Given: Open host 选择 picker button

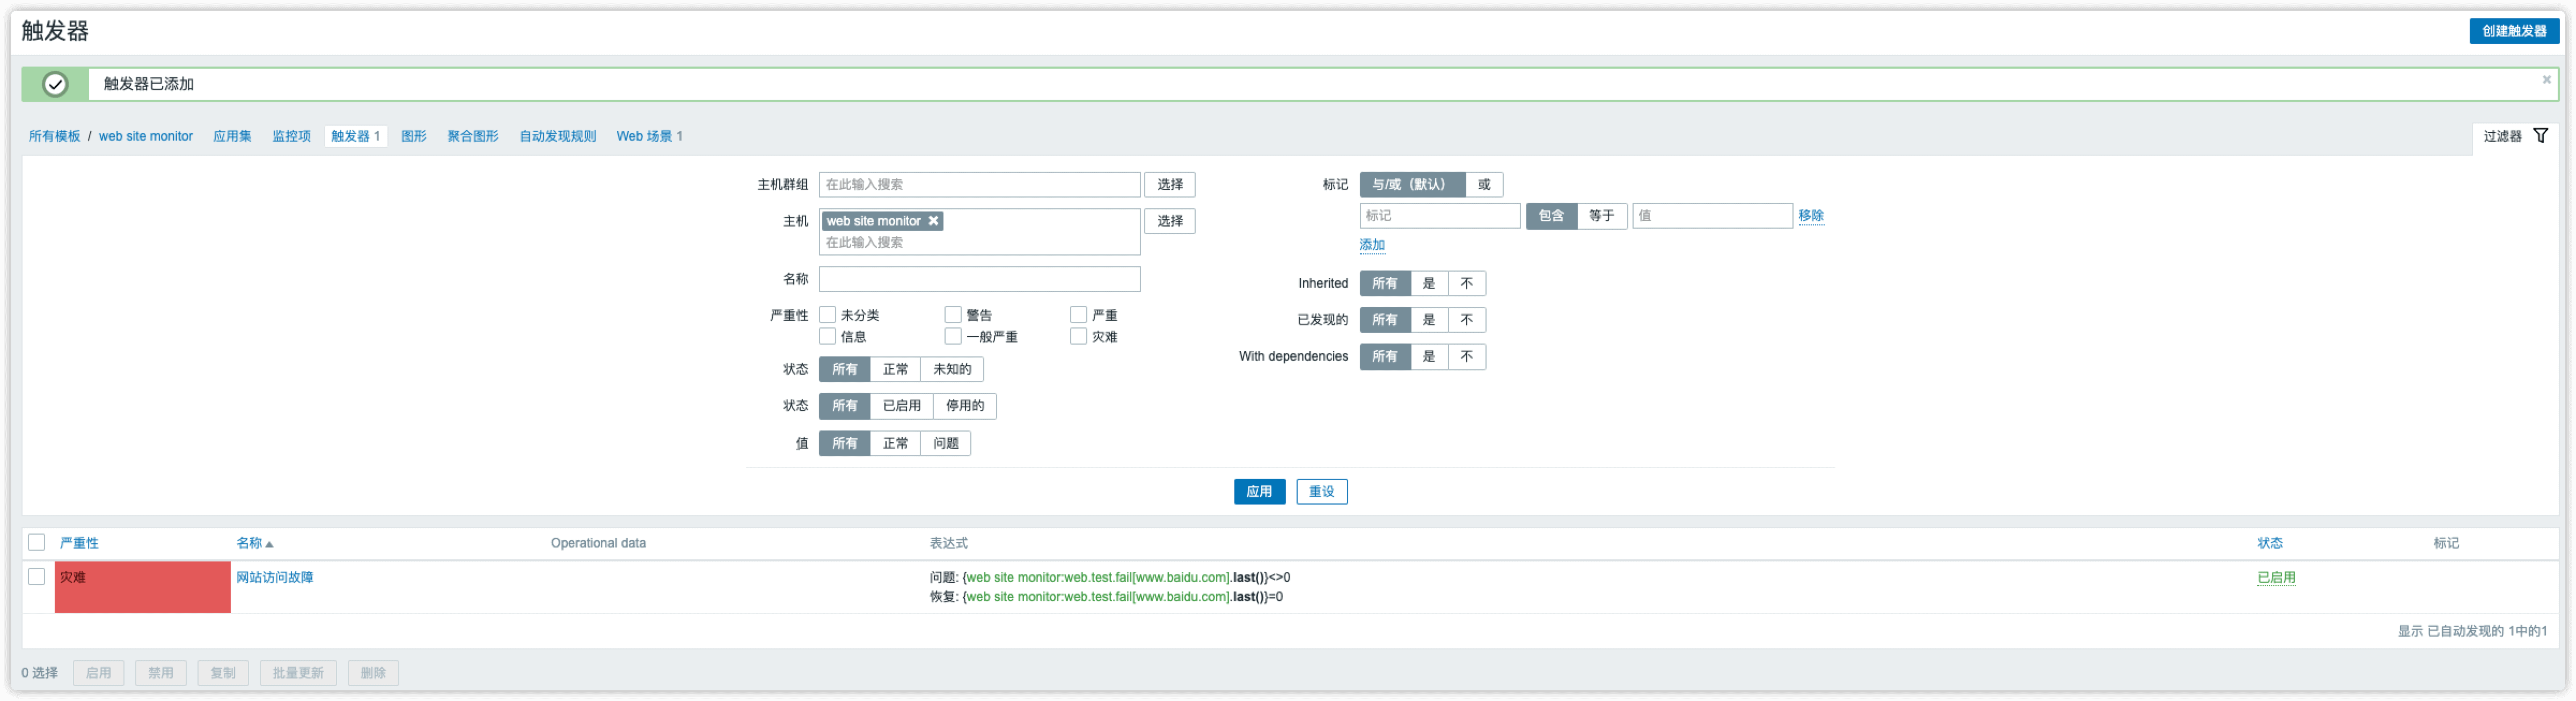Looking at the screenshot, I should (x=1169, y=221).
